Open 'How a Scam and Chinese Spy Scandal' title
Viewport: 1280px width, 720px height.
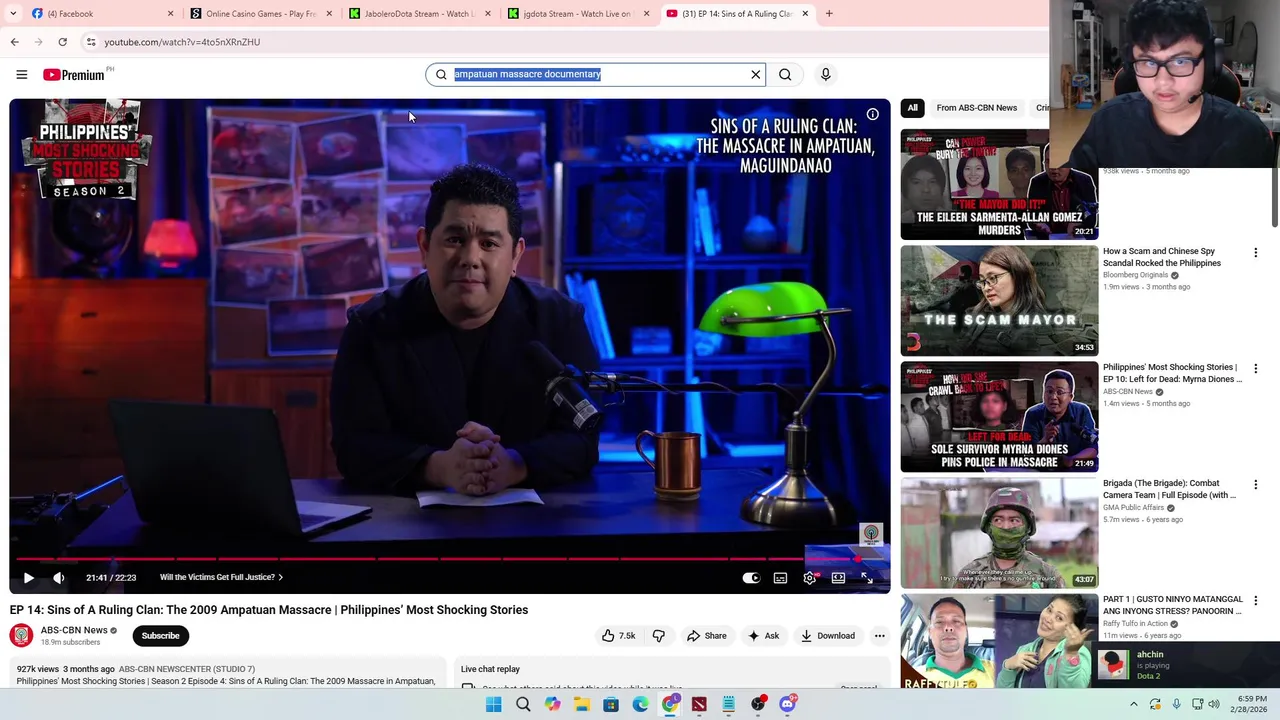pyautogui.click(x=1162, y=257)
